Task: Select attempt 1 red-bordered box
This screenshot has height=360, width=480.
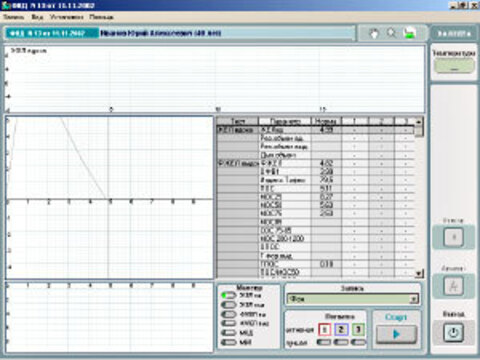Action: click(324, 330)
